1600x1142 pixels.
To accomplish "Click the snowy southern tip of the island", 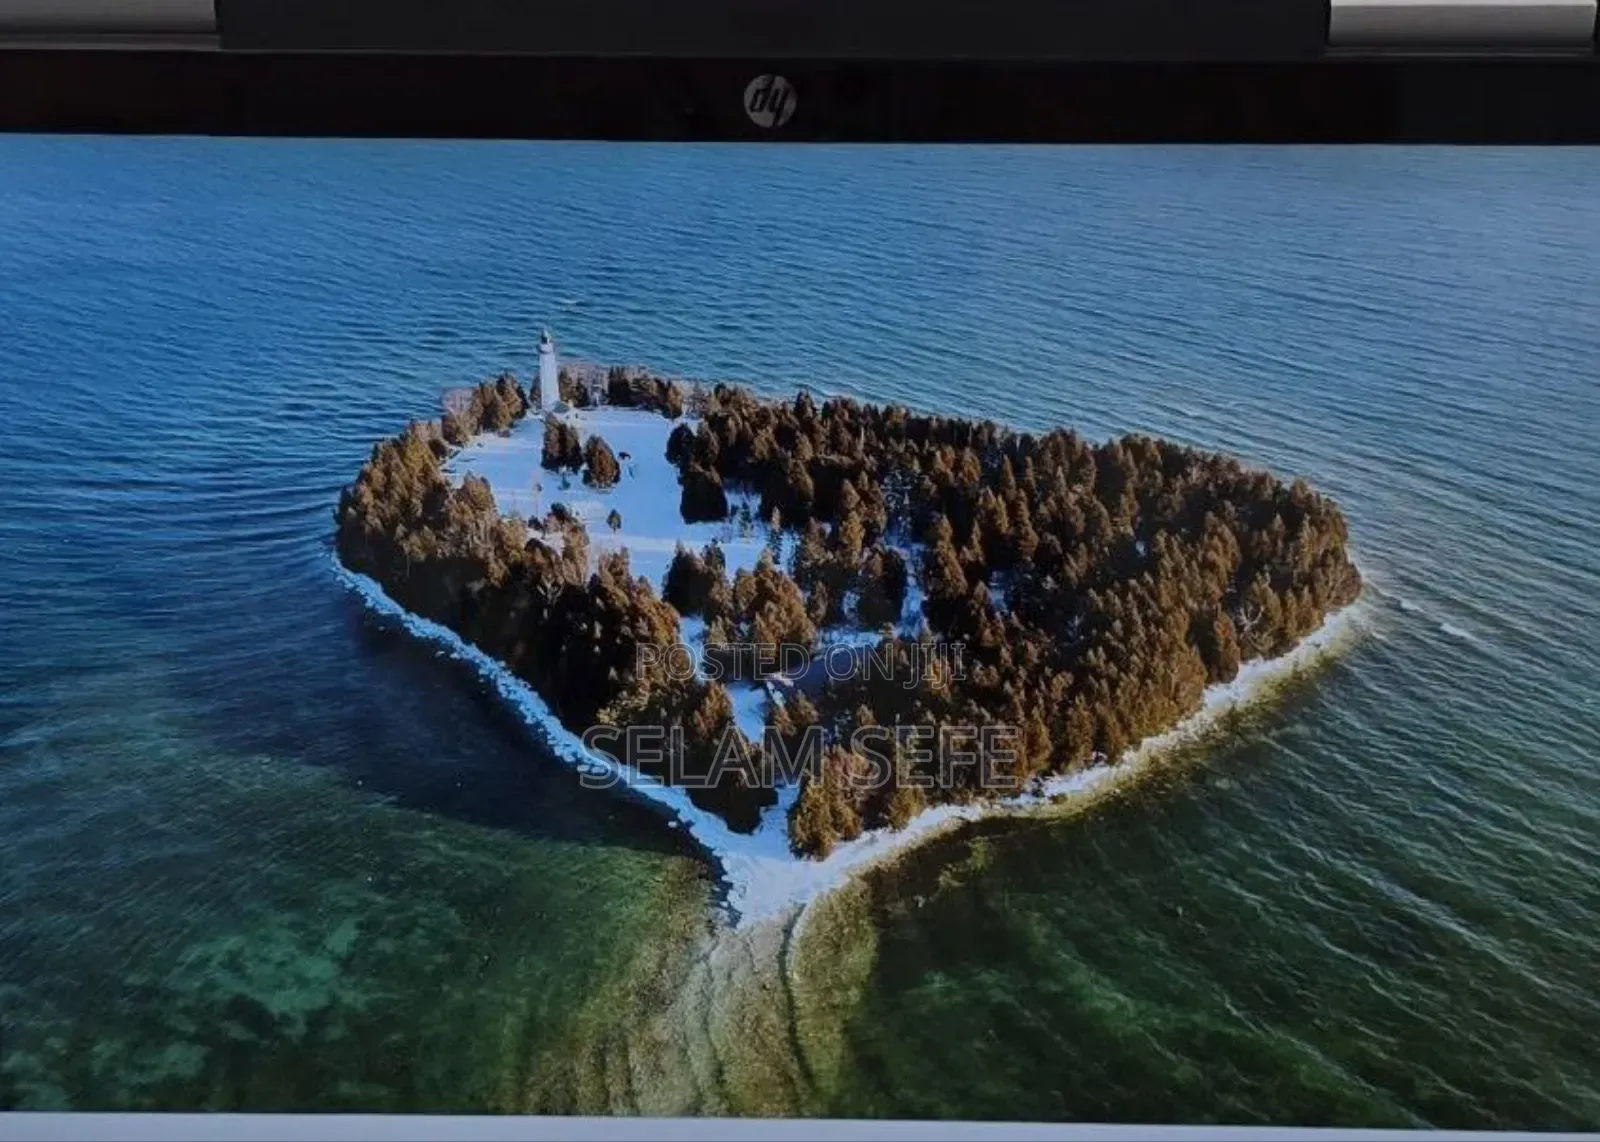I will pyautogui.click(x=762, y=880).
